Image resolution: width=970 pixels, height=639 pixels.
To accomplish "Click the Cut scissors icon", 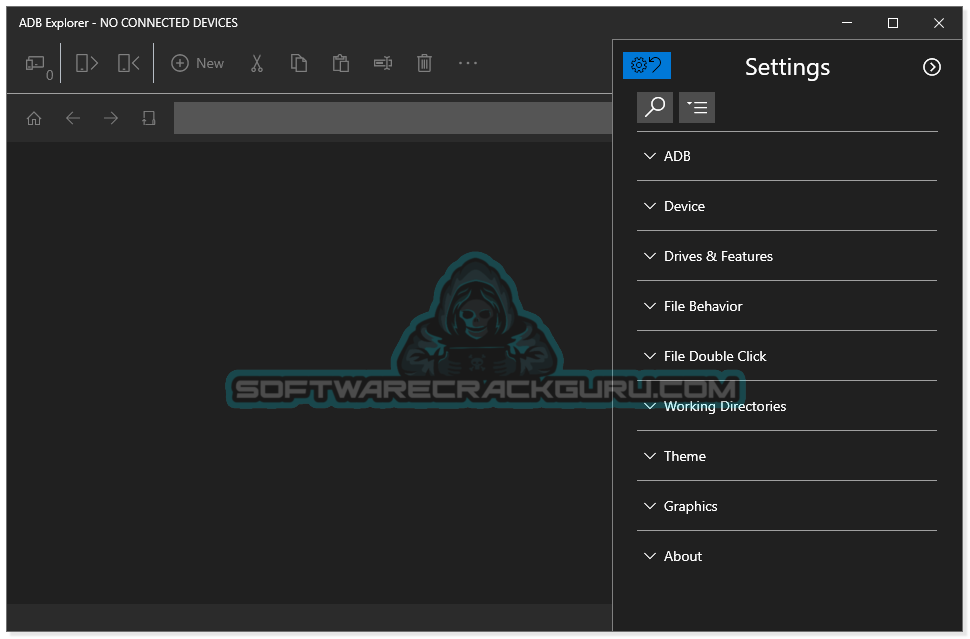I will (x=257, y=63).
